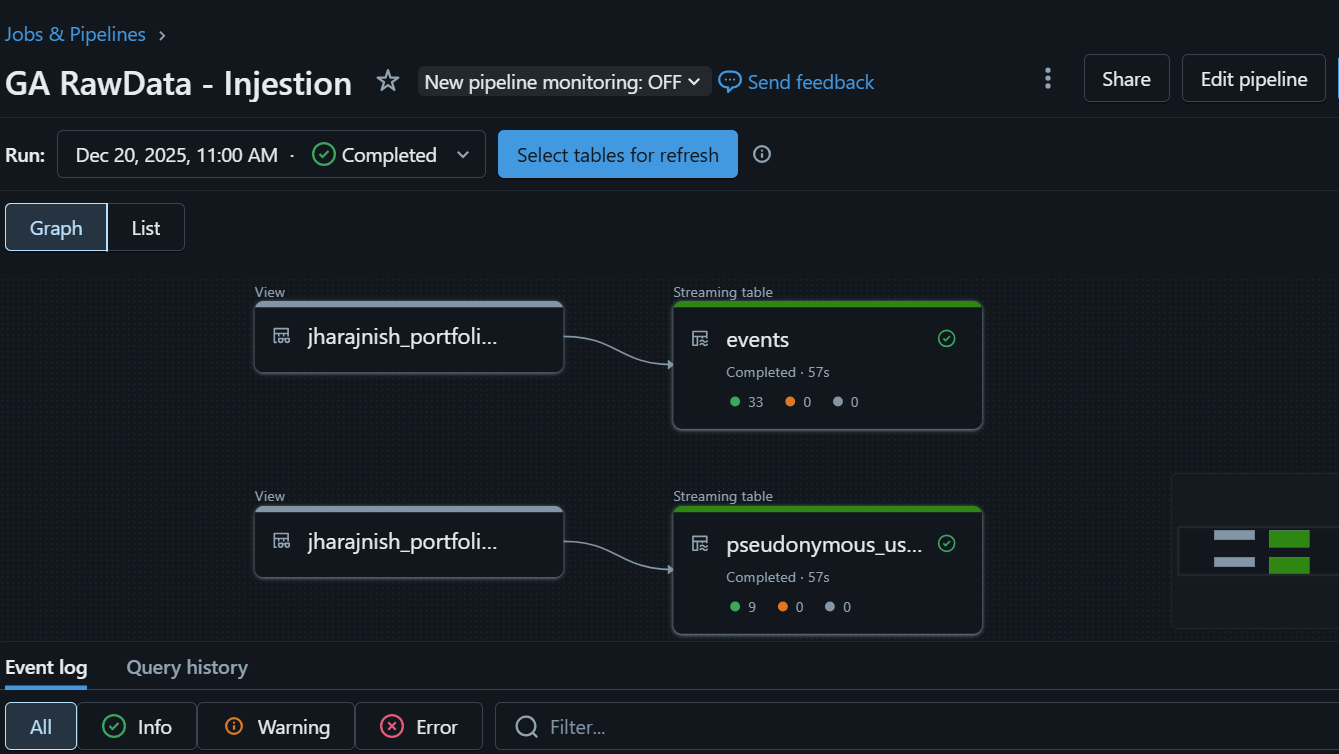Open the Query history tab

tap(187, 667)
